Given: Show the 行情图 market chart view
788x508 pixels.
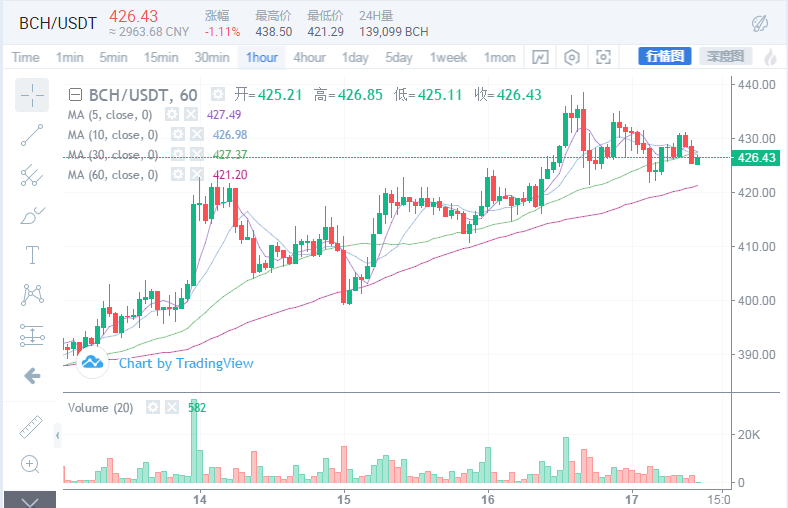Looking at the screenshot, I should [x=665, y=56].
